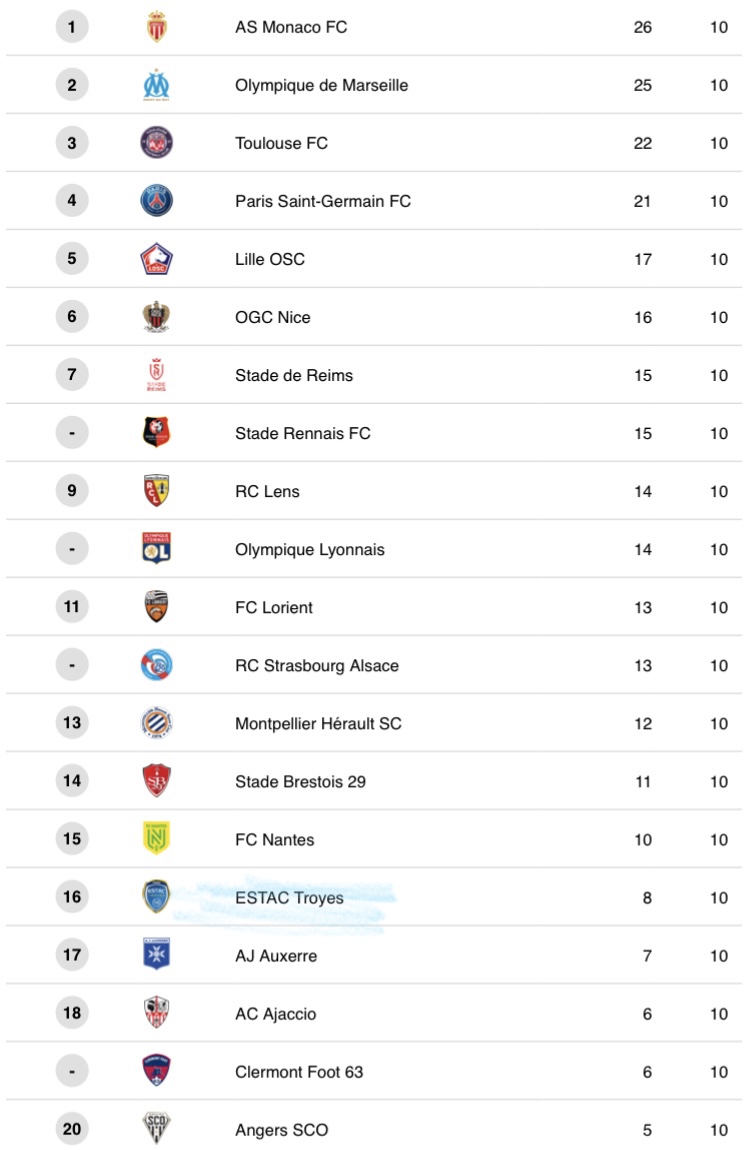Select the Paris Saint-Germain crest
The image size is (749, 1150).
(x=156, y=201)
